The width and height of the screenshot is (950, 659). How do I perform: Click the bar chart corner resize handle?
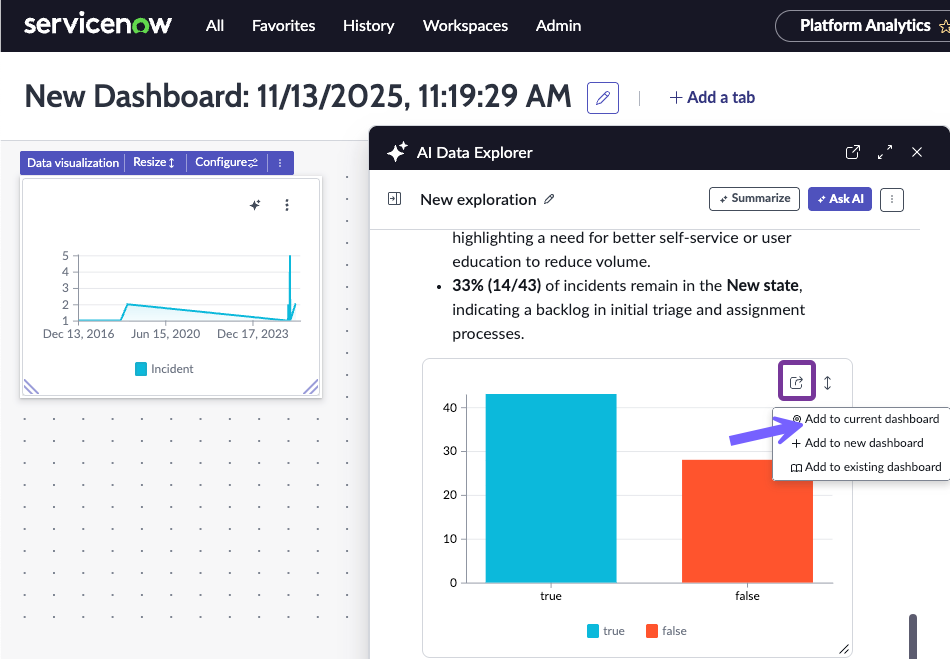[x=844, y=649]
